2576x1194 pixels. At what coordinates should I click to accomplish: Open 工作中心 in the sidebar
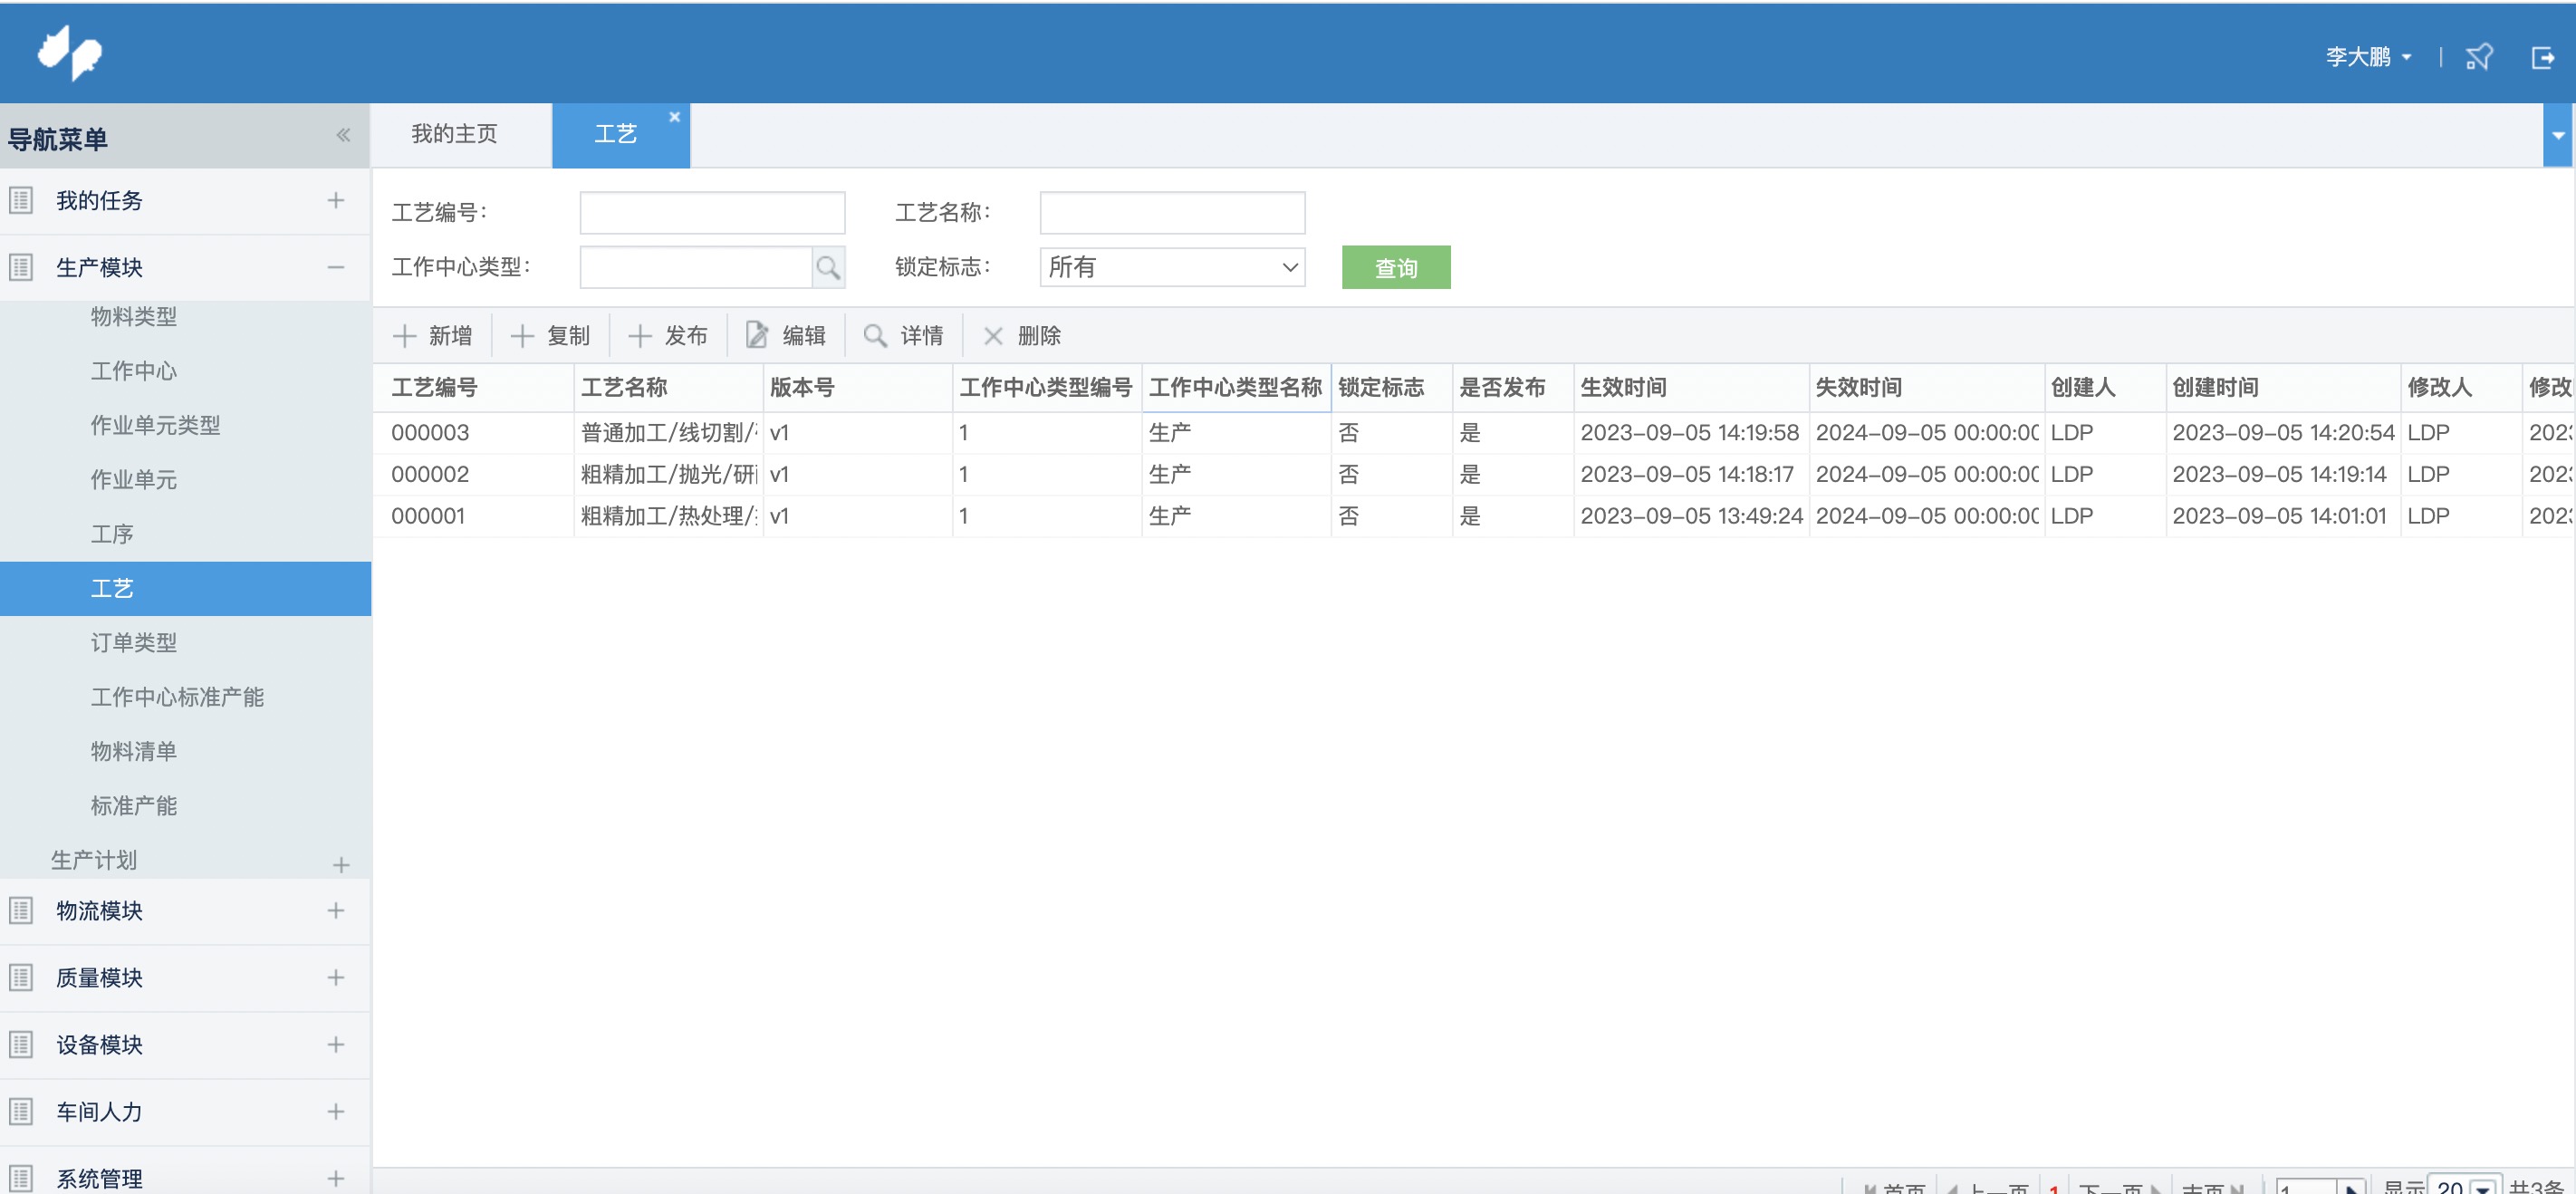tap(134, 371)
